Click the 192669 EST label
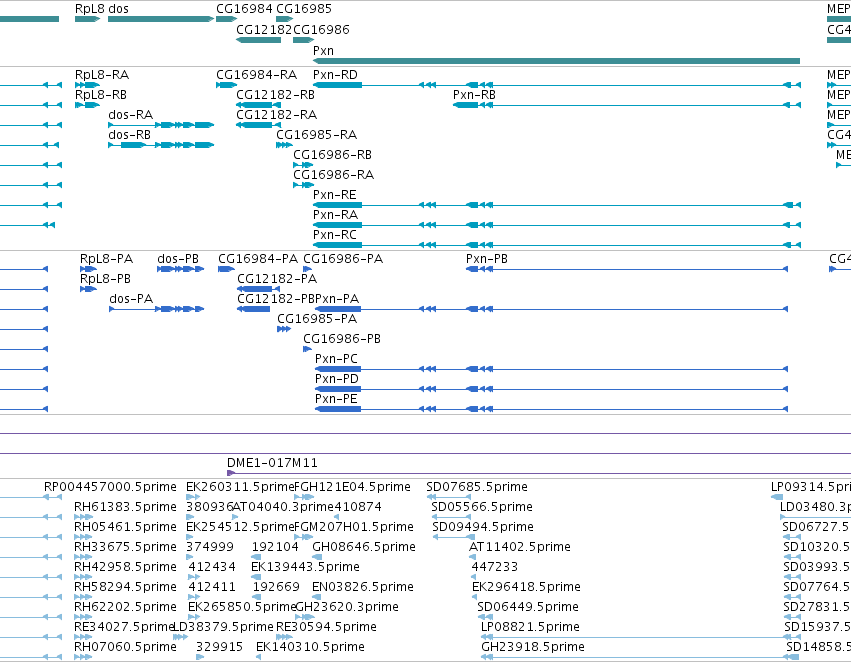Screen dimensions: 851x662 (x=276, y=587)
